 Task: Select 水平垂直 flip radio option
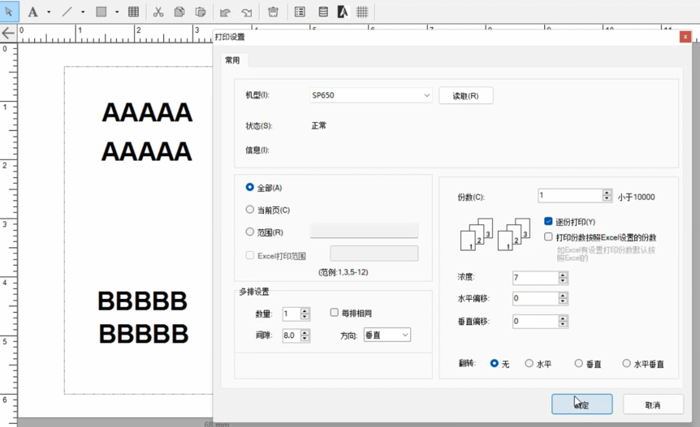click(x=627, y=364)
